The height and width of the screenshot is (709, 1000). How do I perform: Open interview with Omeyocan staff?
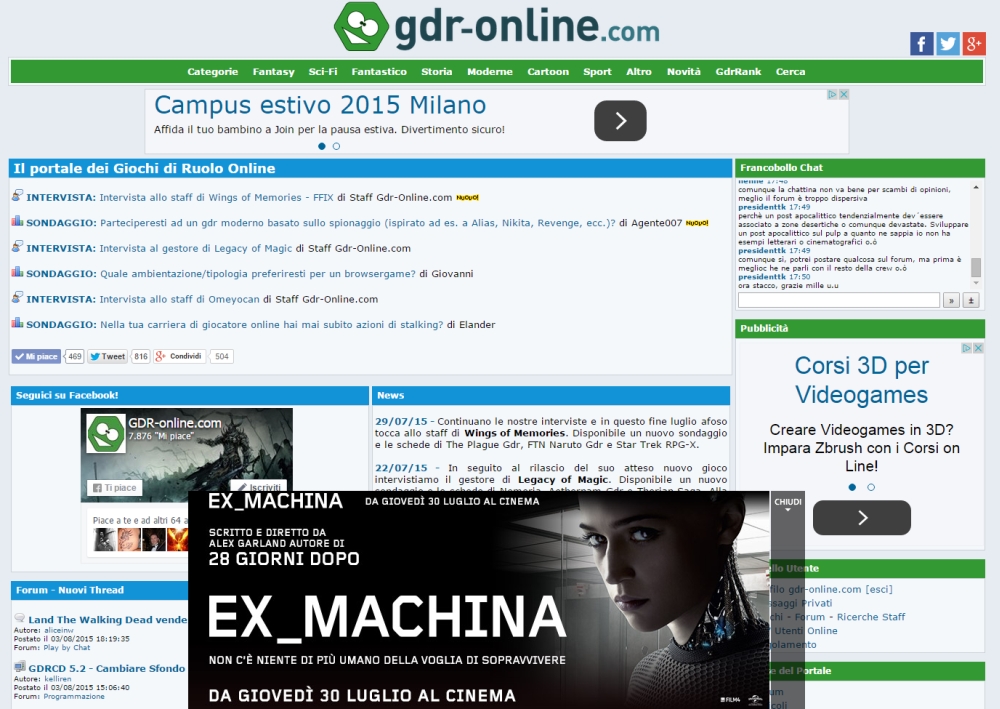[x=179, y=300]
